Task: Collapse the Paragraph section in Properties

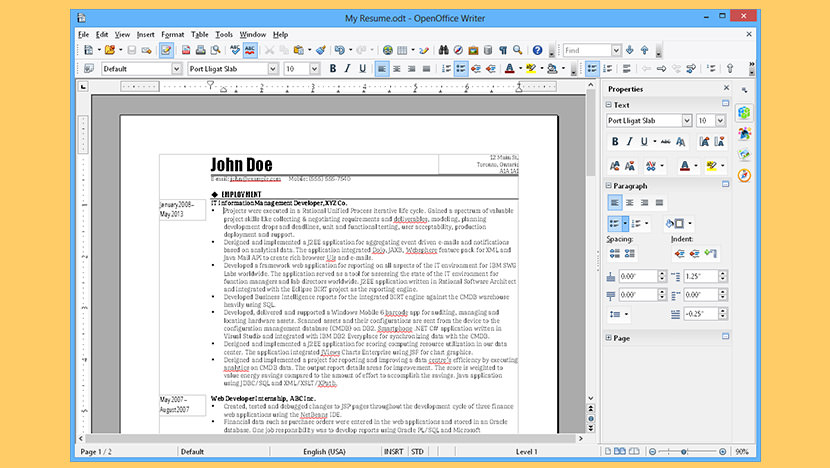Action: click(x=609, y=186)
